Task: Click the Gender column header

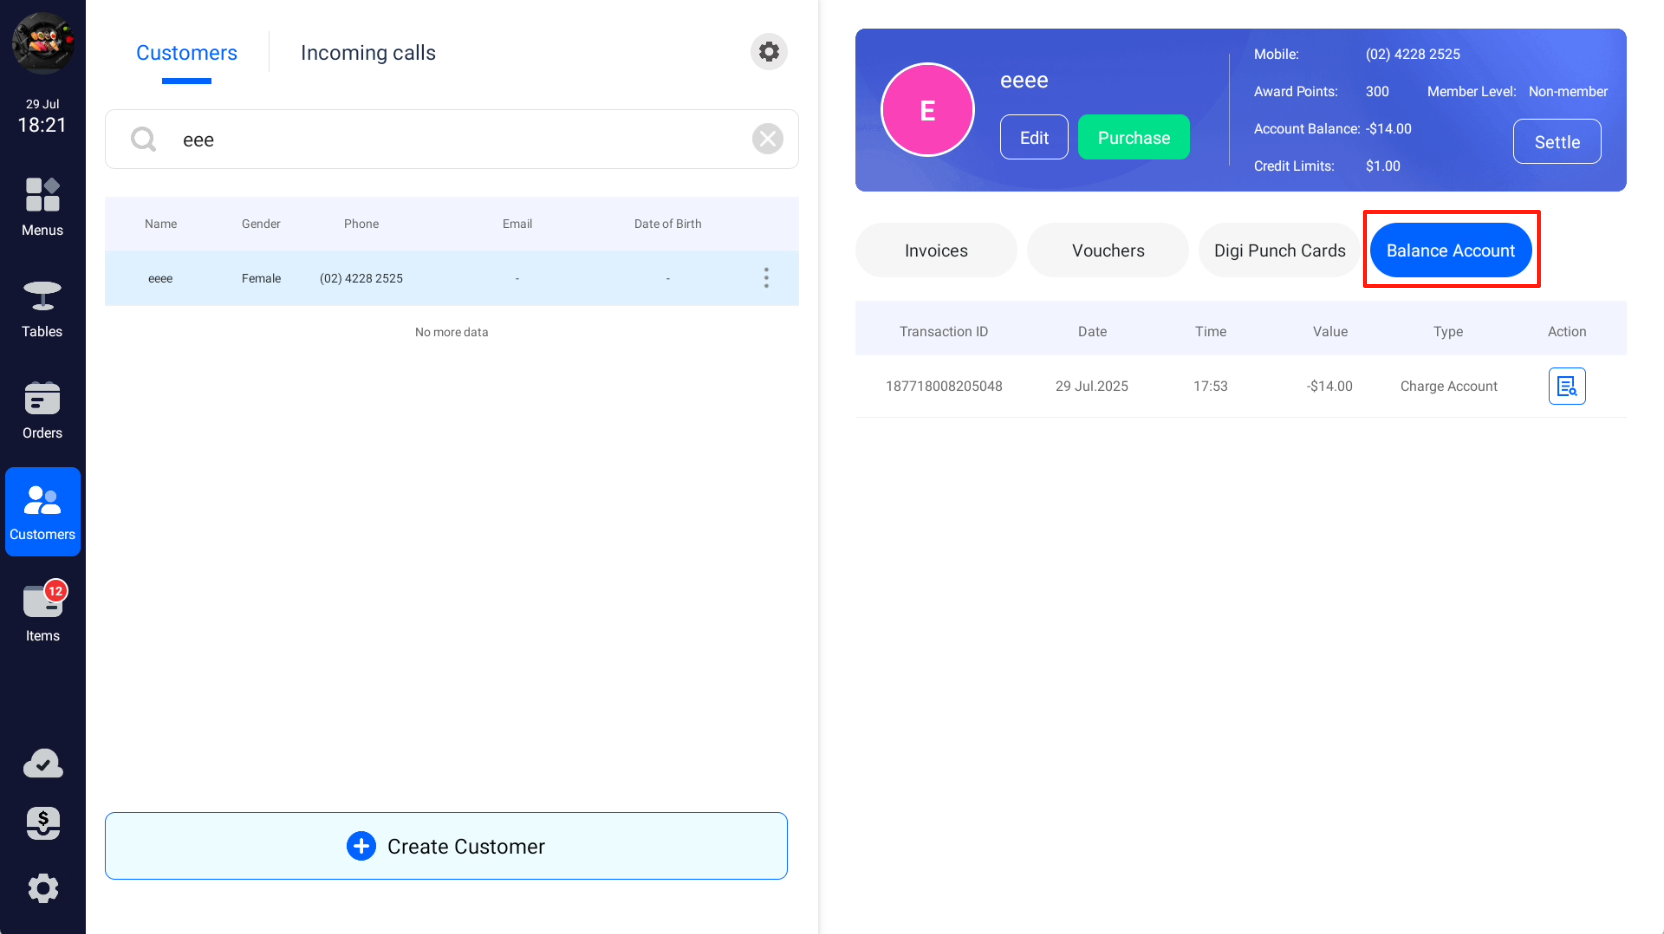Action: coord(261,224)
